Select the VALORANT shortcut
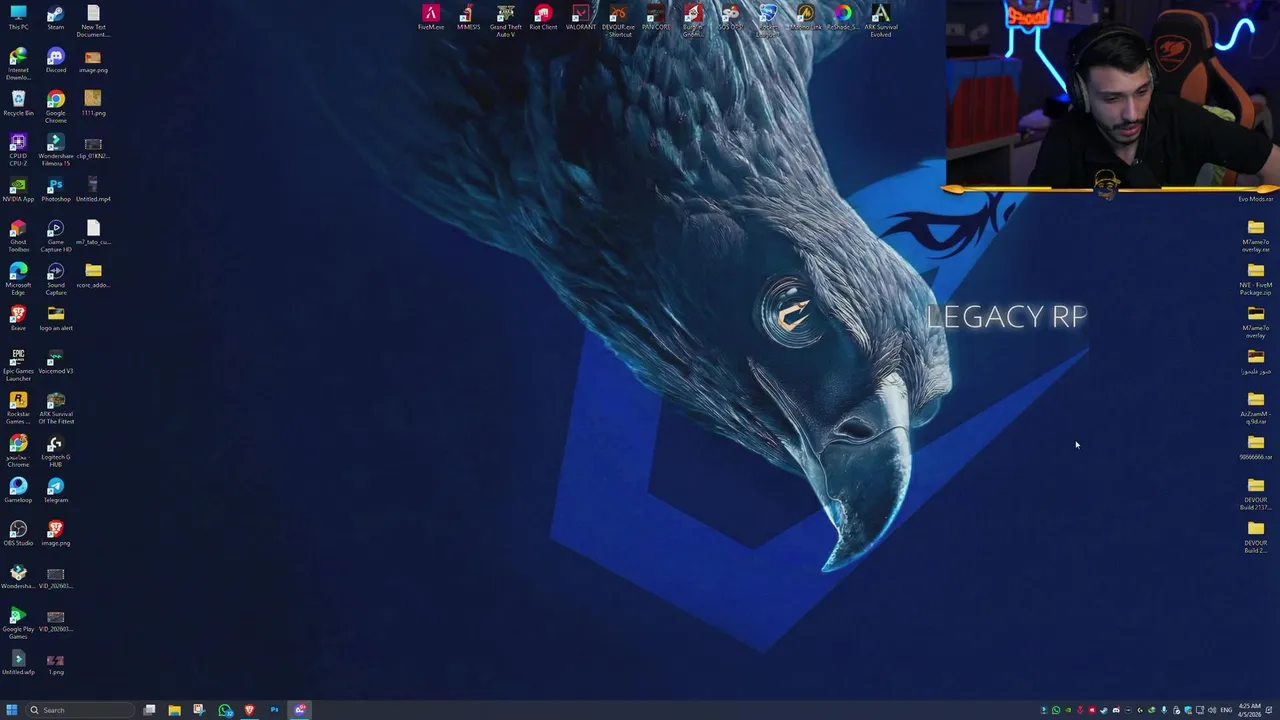 pyautogui.click(x=581, y=17)
